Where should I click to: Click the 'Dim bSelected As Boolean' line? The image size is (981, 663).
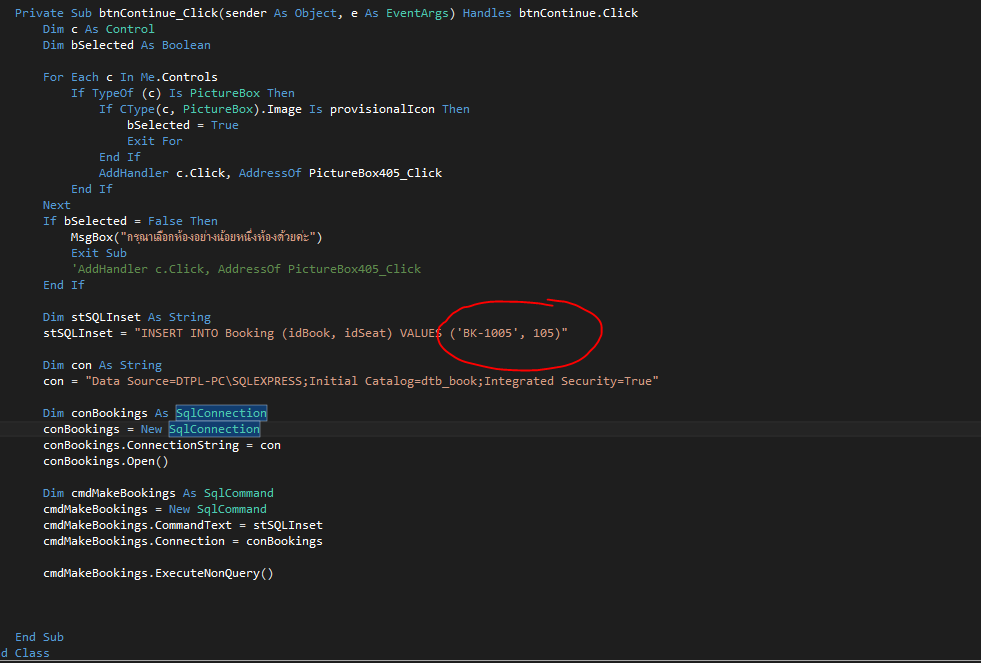point(126,45)
